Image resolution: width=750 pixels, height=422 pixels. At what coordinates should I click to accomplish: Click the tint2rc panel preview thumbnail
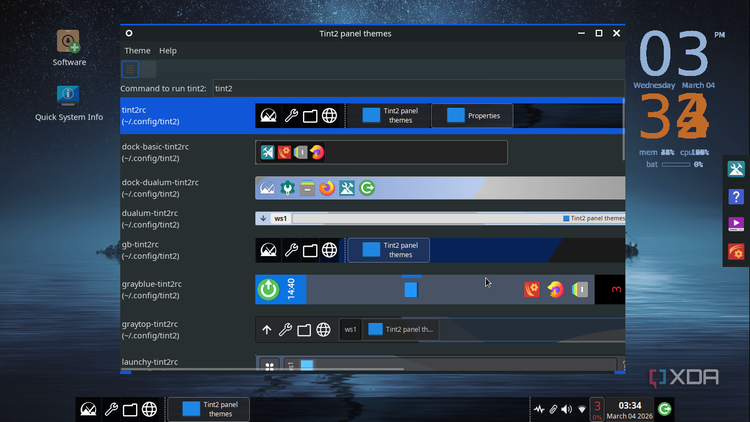439,115
